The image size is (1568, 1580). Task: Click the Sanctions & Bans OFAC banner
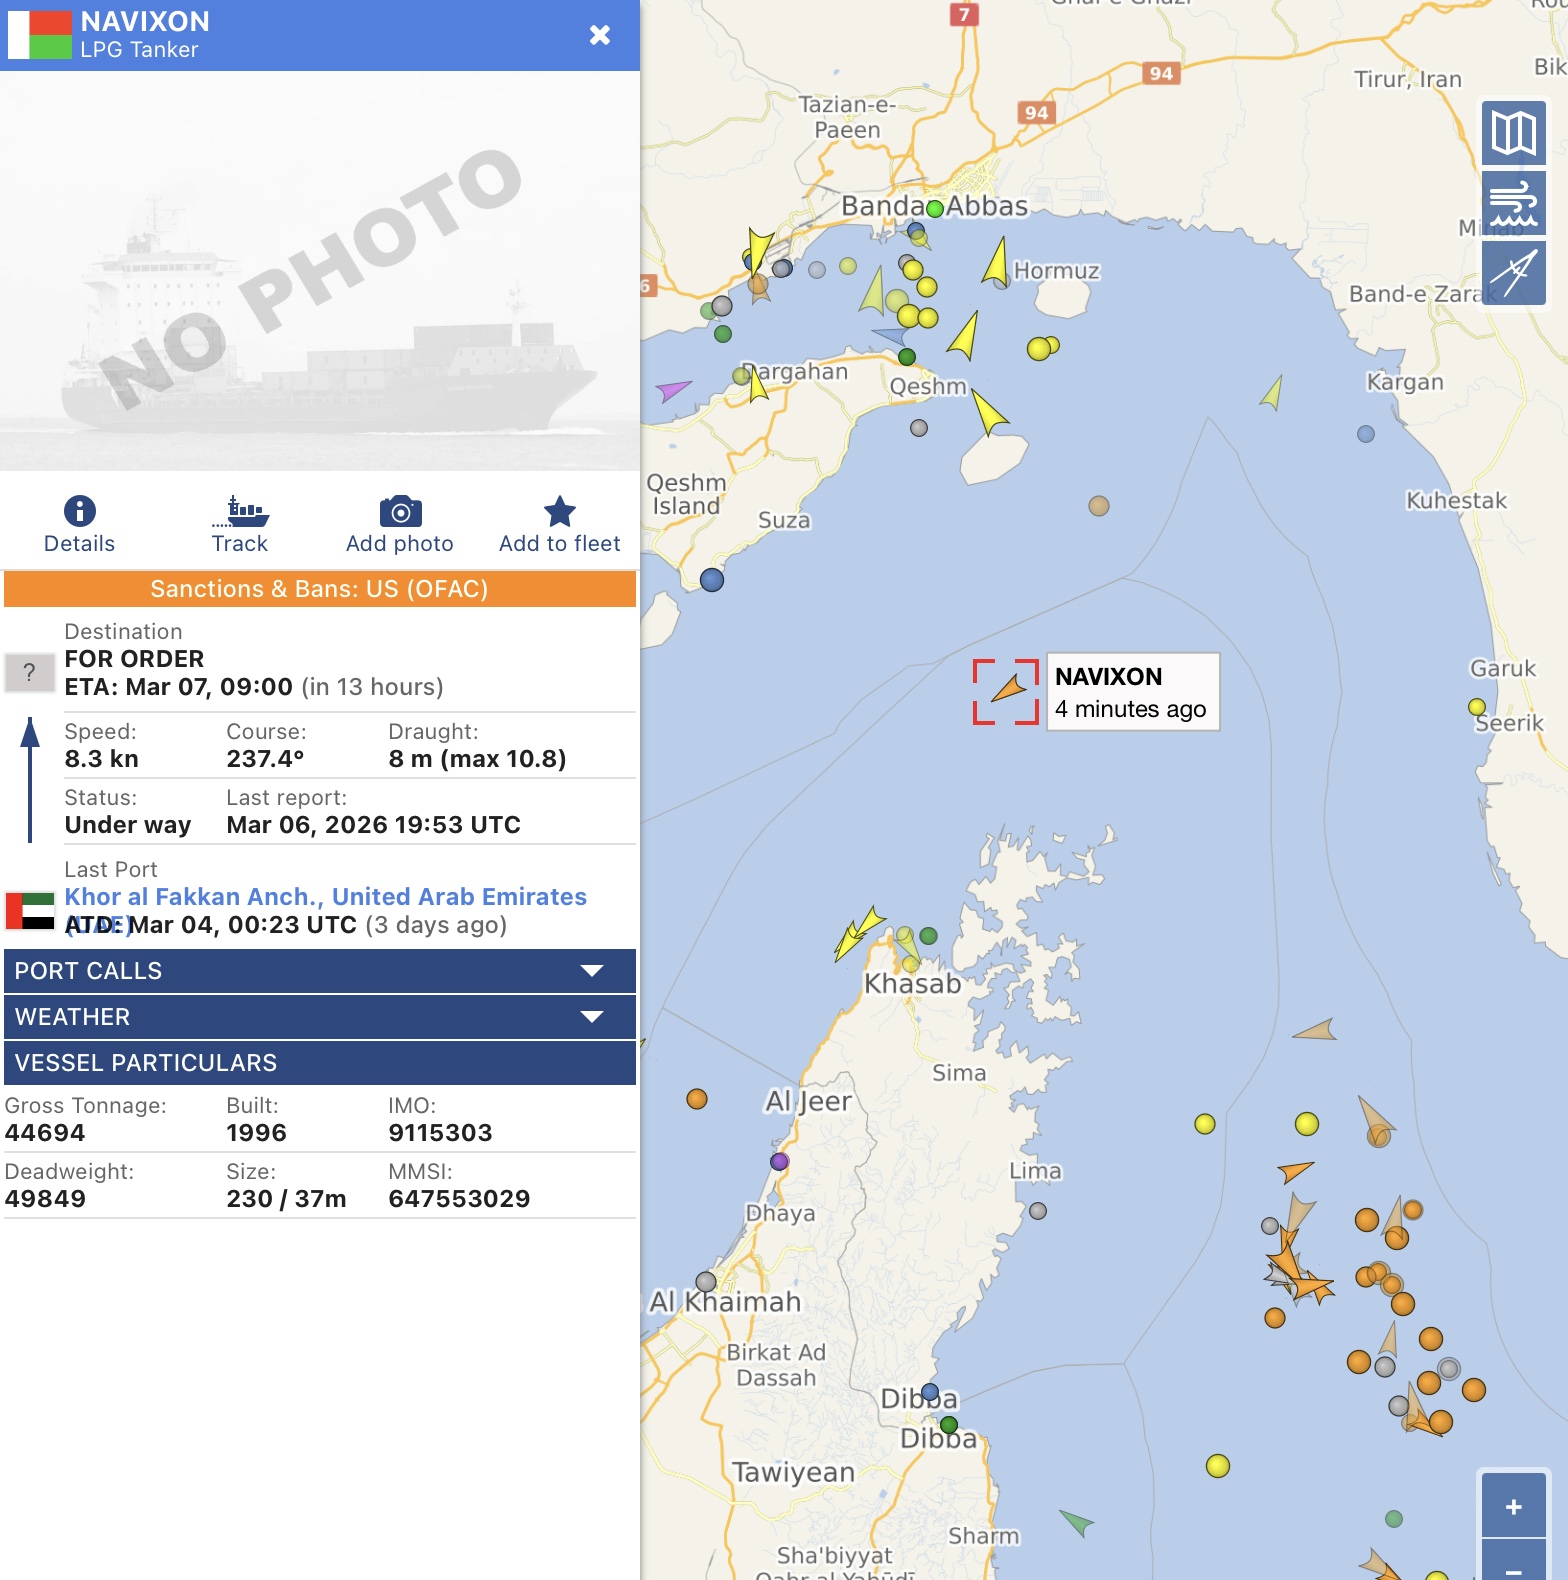320,589
